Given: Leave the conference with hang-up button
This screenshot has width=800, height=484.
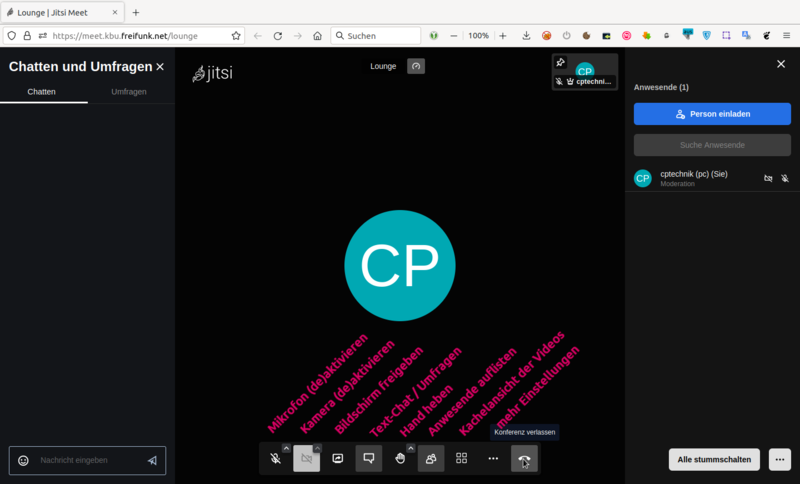Looking at the screenshot, I should [x=524, y=459].
